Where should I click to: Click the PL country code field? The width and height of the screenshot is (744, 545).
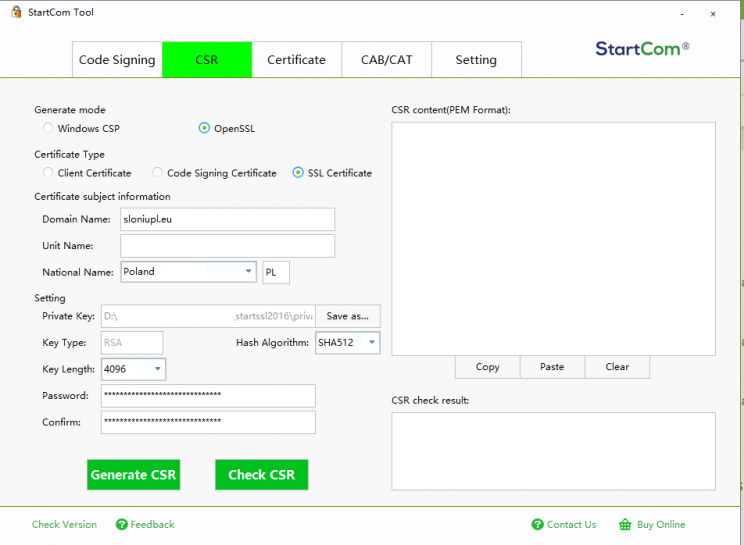point(276,272)
